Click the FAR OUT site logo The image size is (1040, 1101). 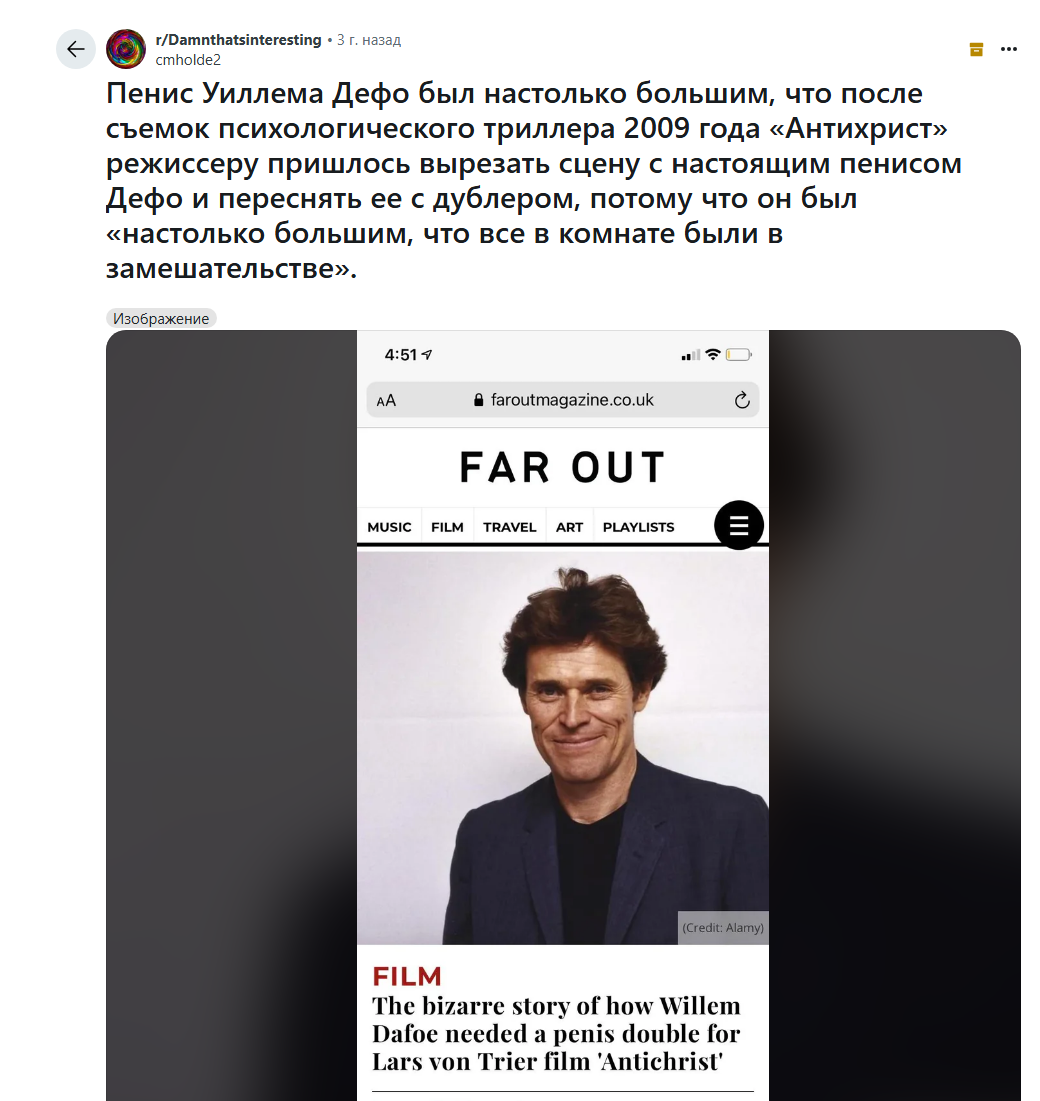[x=562, y=468]
